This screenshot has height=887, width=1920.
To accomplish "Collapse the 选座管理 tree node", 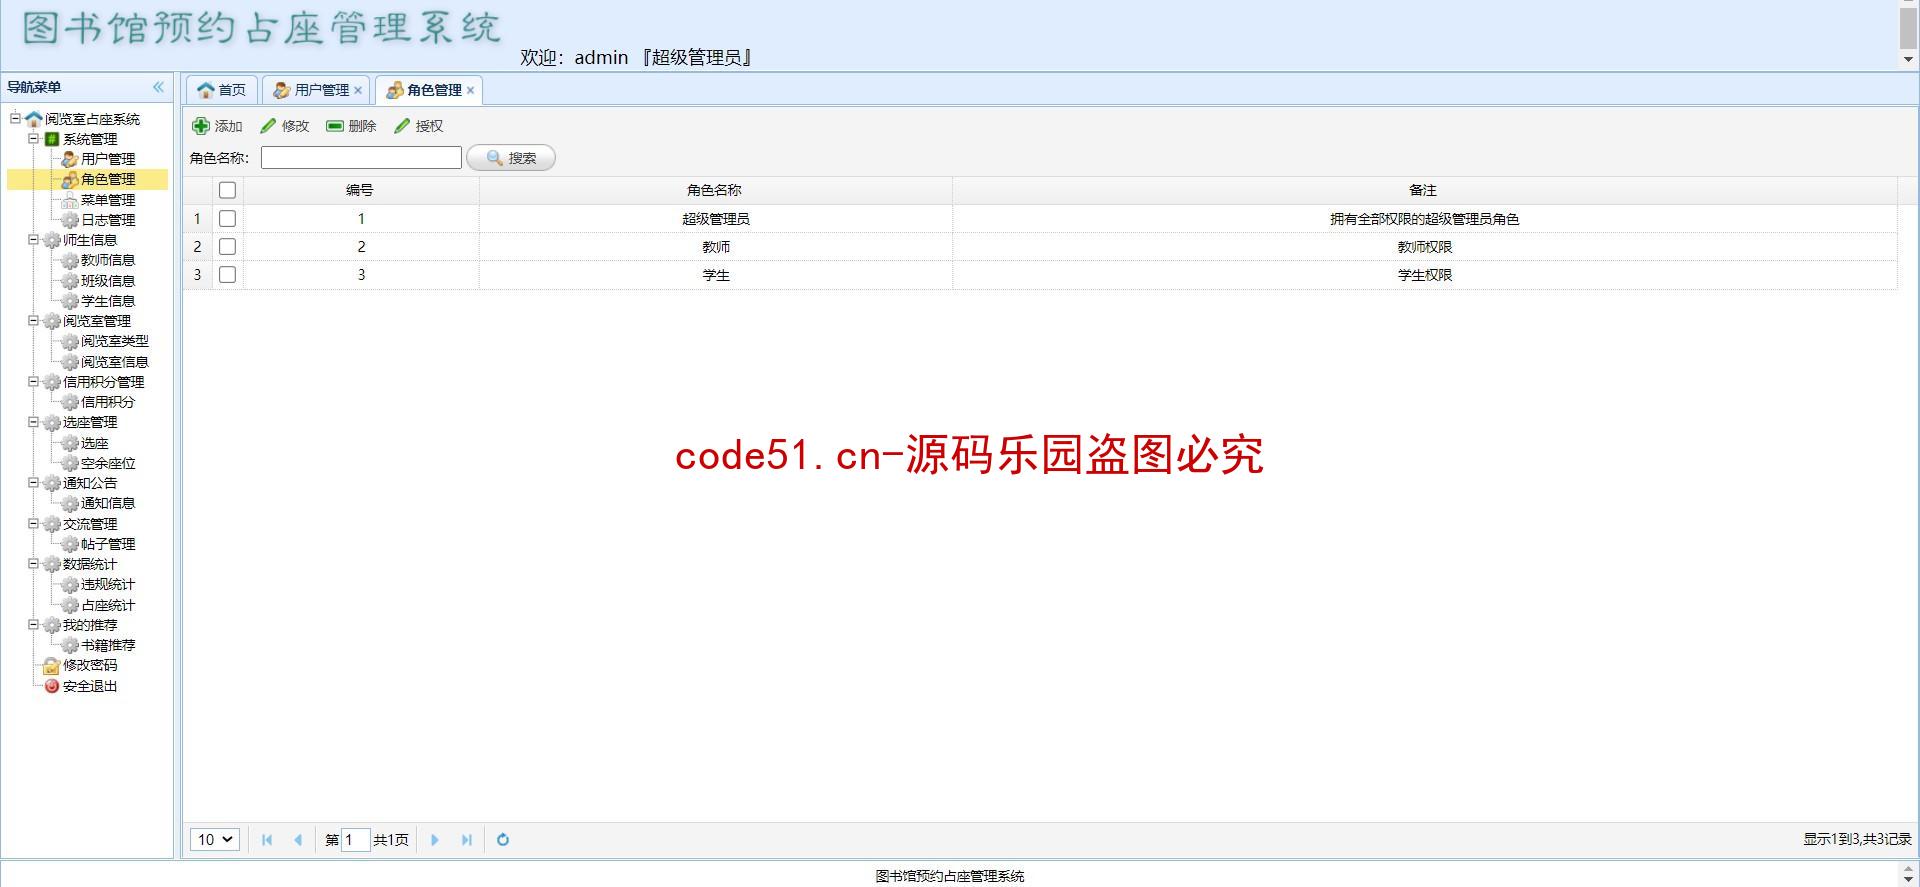I will (x=33, y=422).
